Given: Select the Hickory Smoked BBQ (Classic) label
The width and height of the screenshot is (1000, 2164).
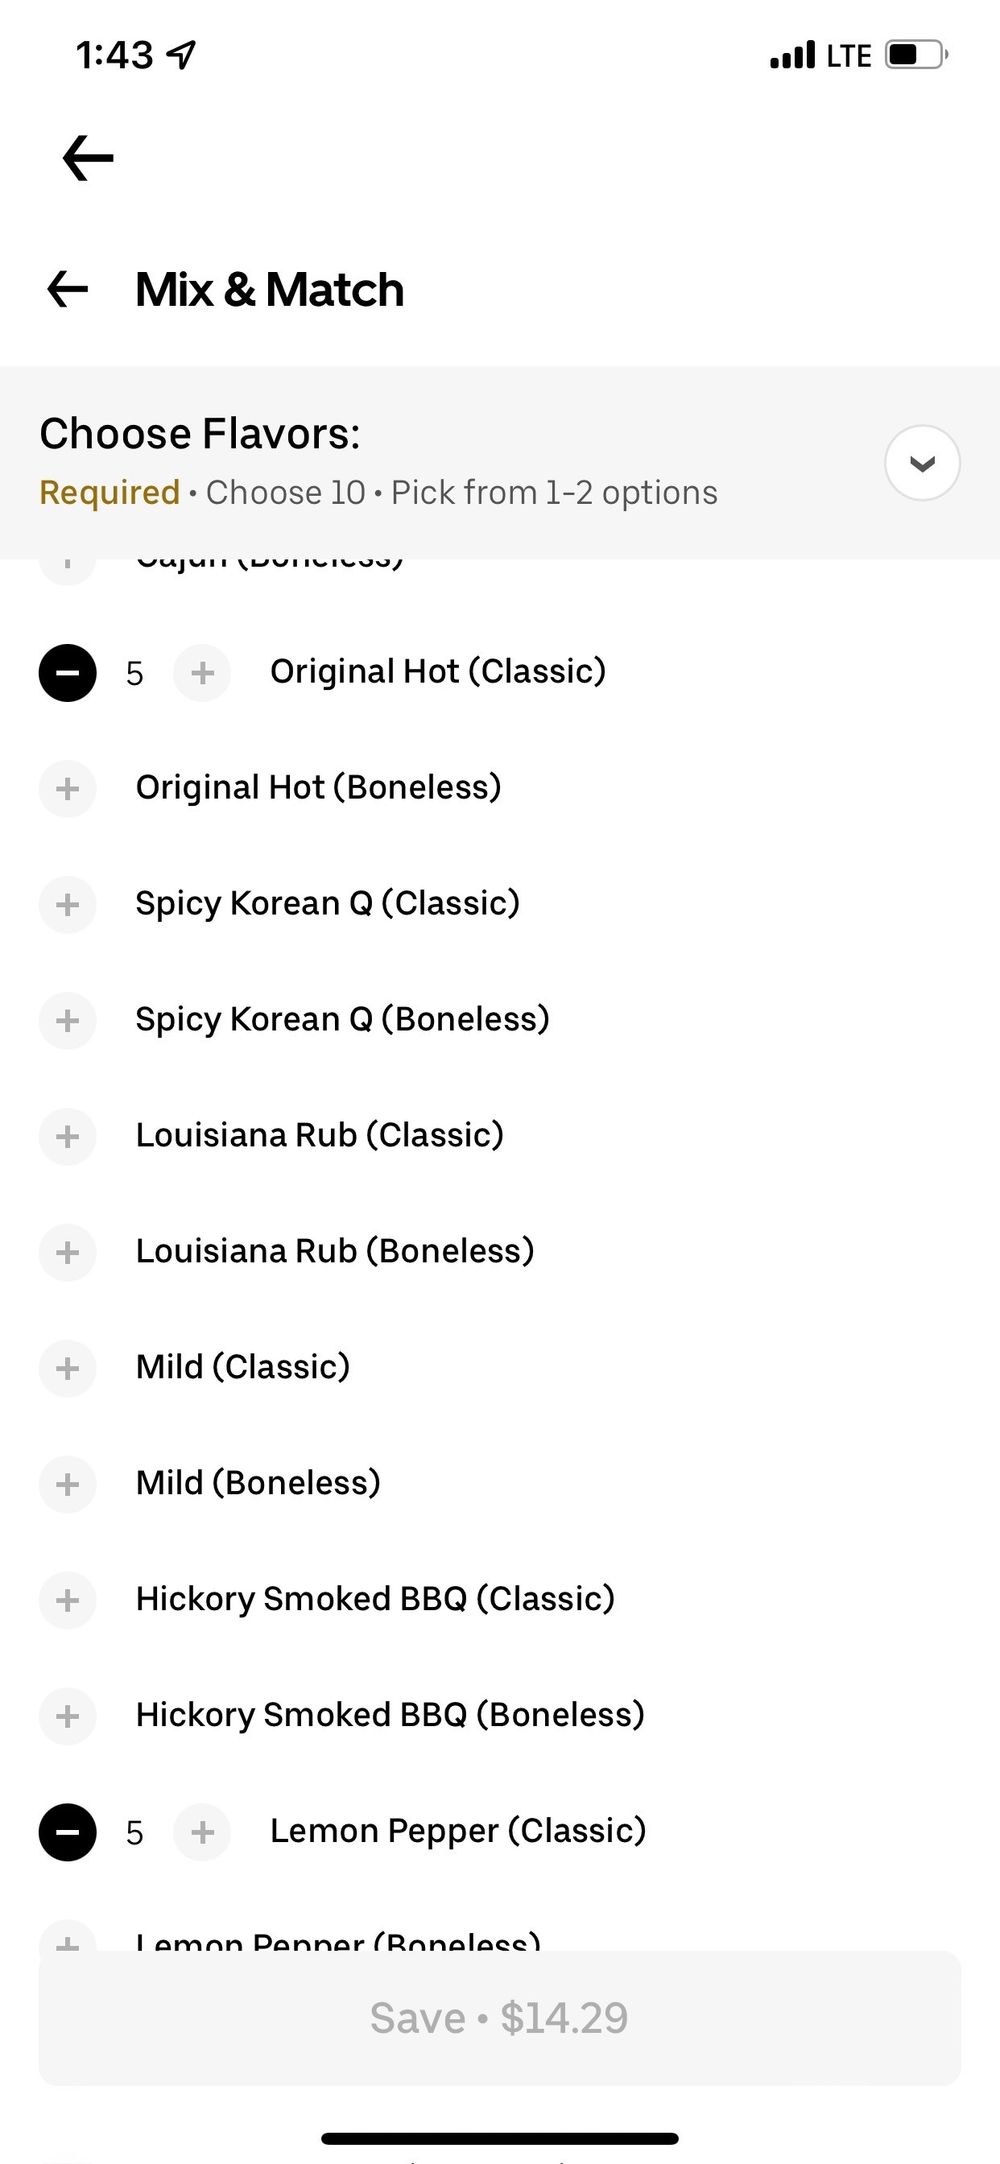Looking at the screenshot, I should click(x=375, y=1599).
